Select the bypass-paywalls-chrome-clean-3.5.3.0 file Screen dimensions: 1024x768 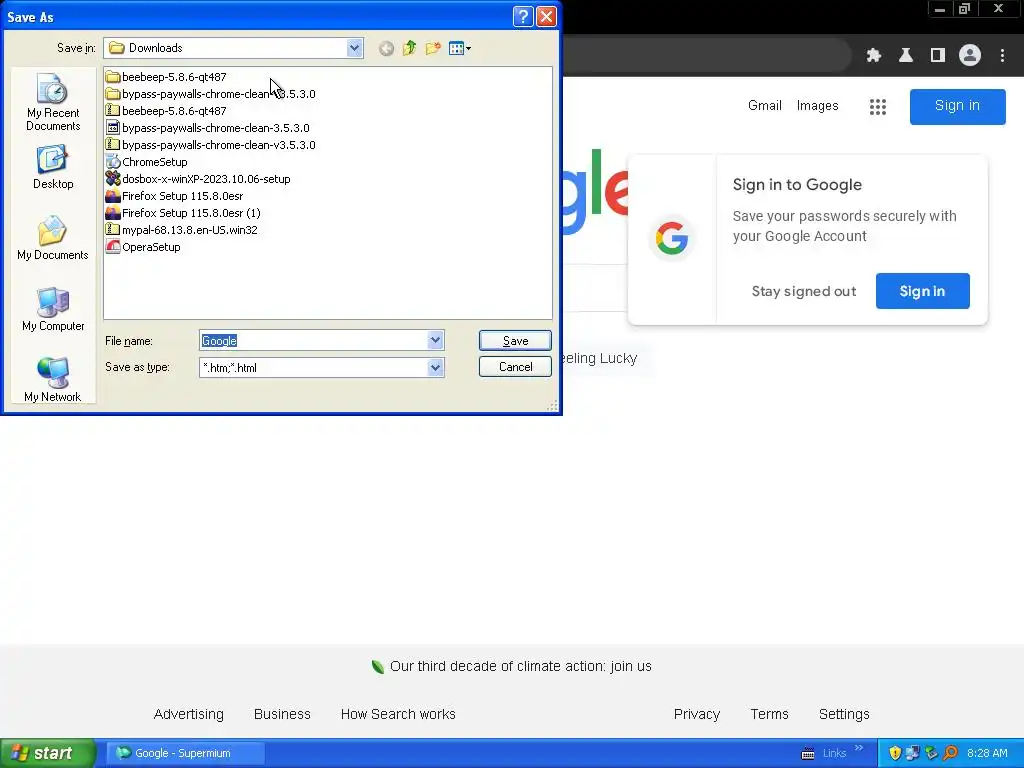208,128
